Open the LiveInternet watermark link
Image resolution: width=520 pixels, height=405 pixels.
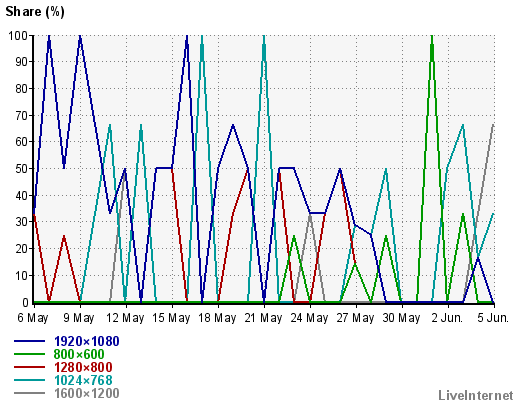476,395
